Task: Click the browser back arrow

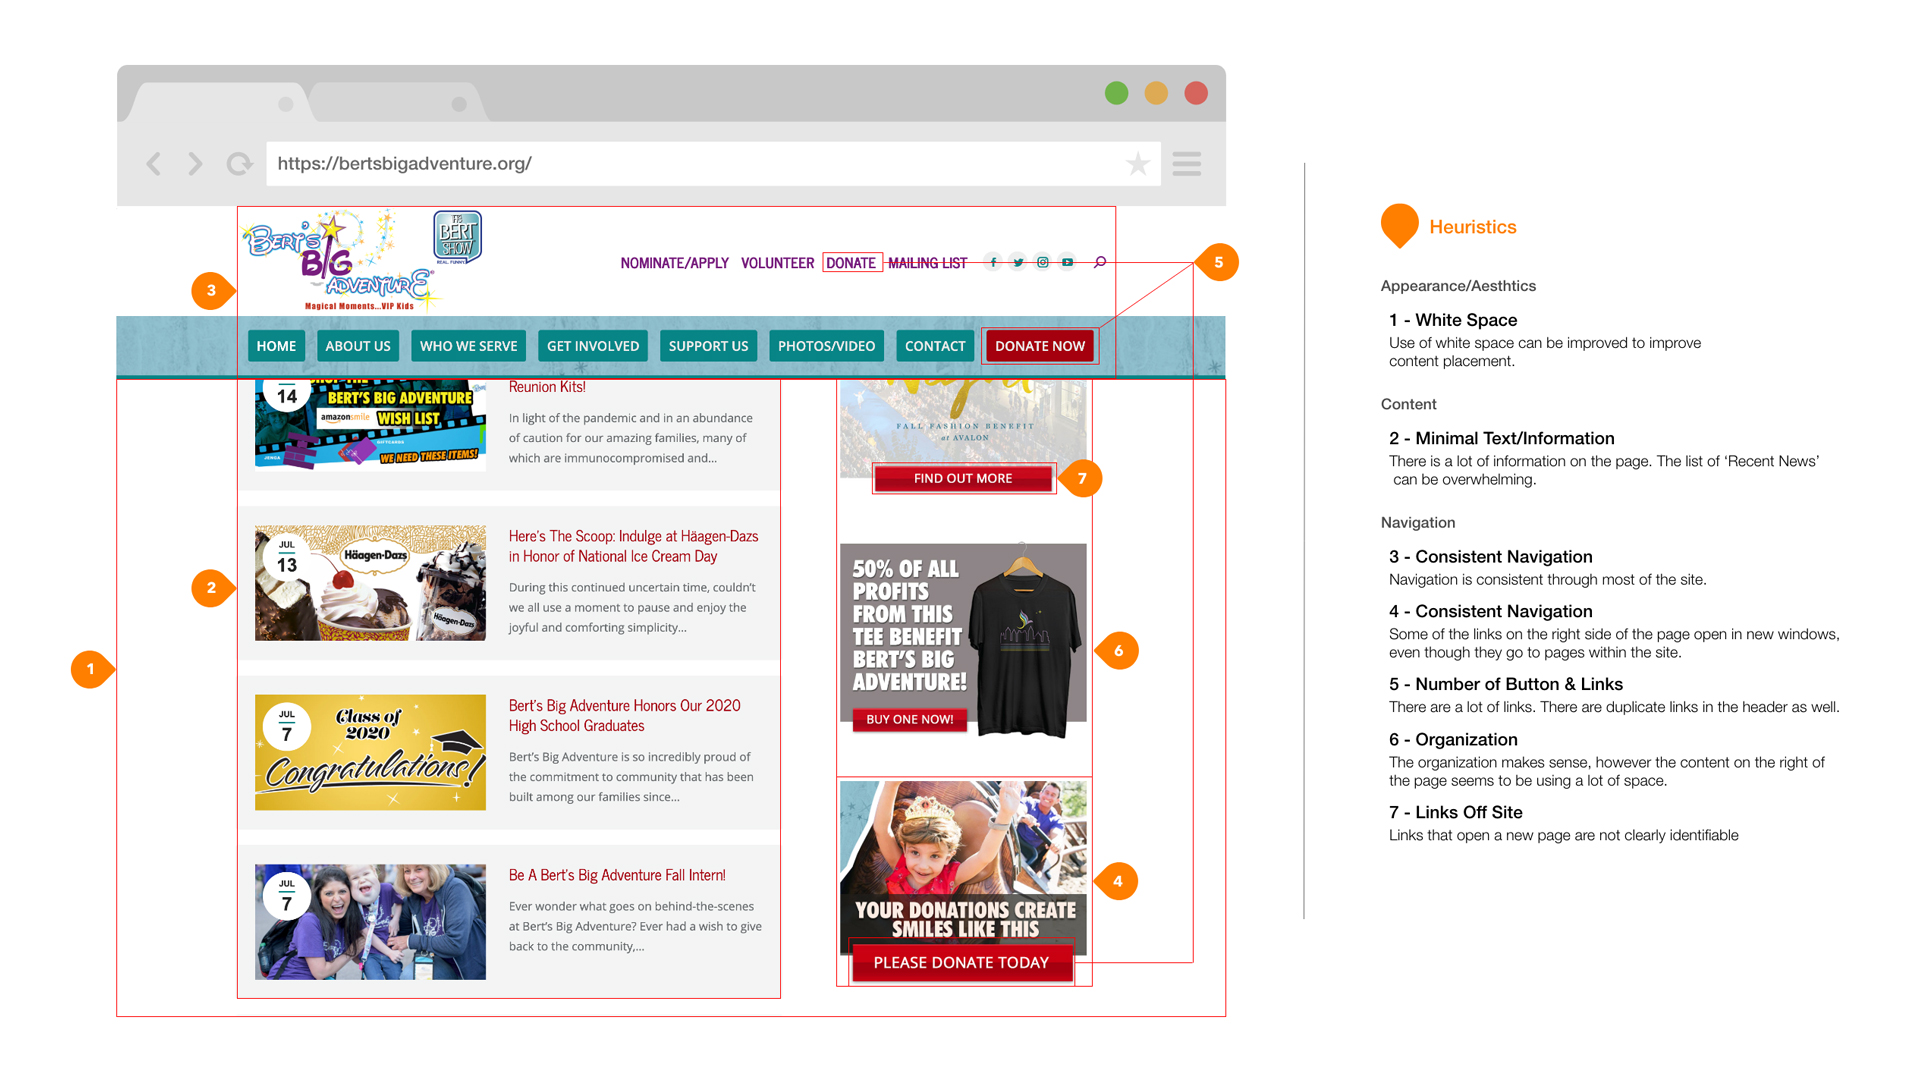Action: pos(154,164)
